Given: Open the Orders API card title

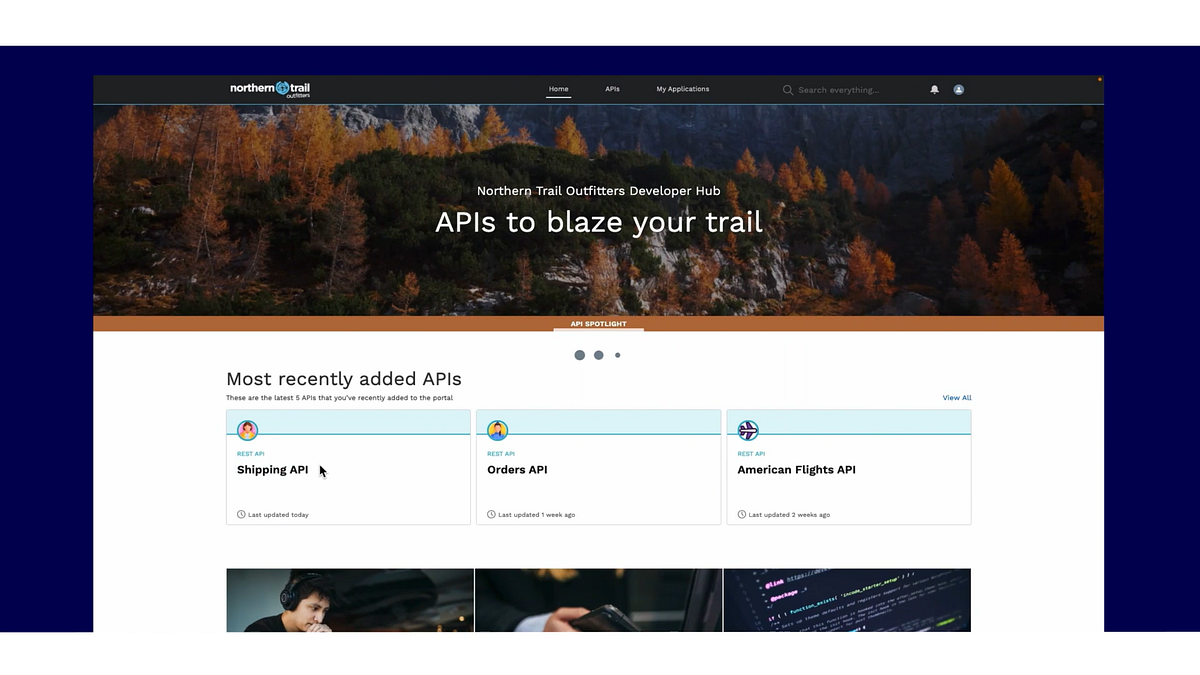Looking at the screenshot, I should (517, 469).
